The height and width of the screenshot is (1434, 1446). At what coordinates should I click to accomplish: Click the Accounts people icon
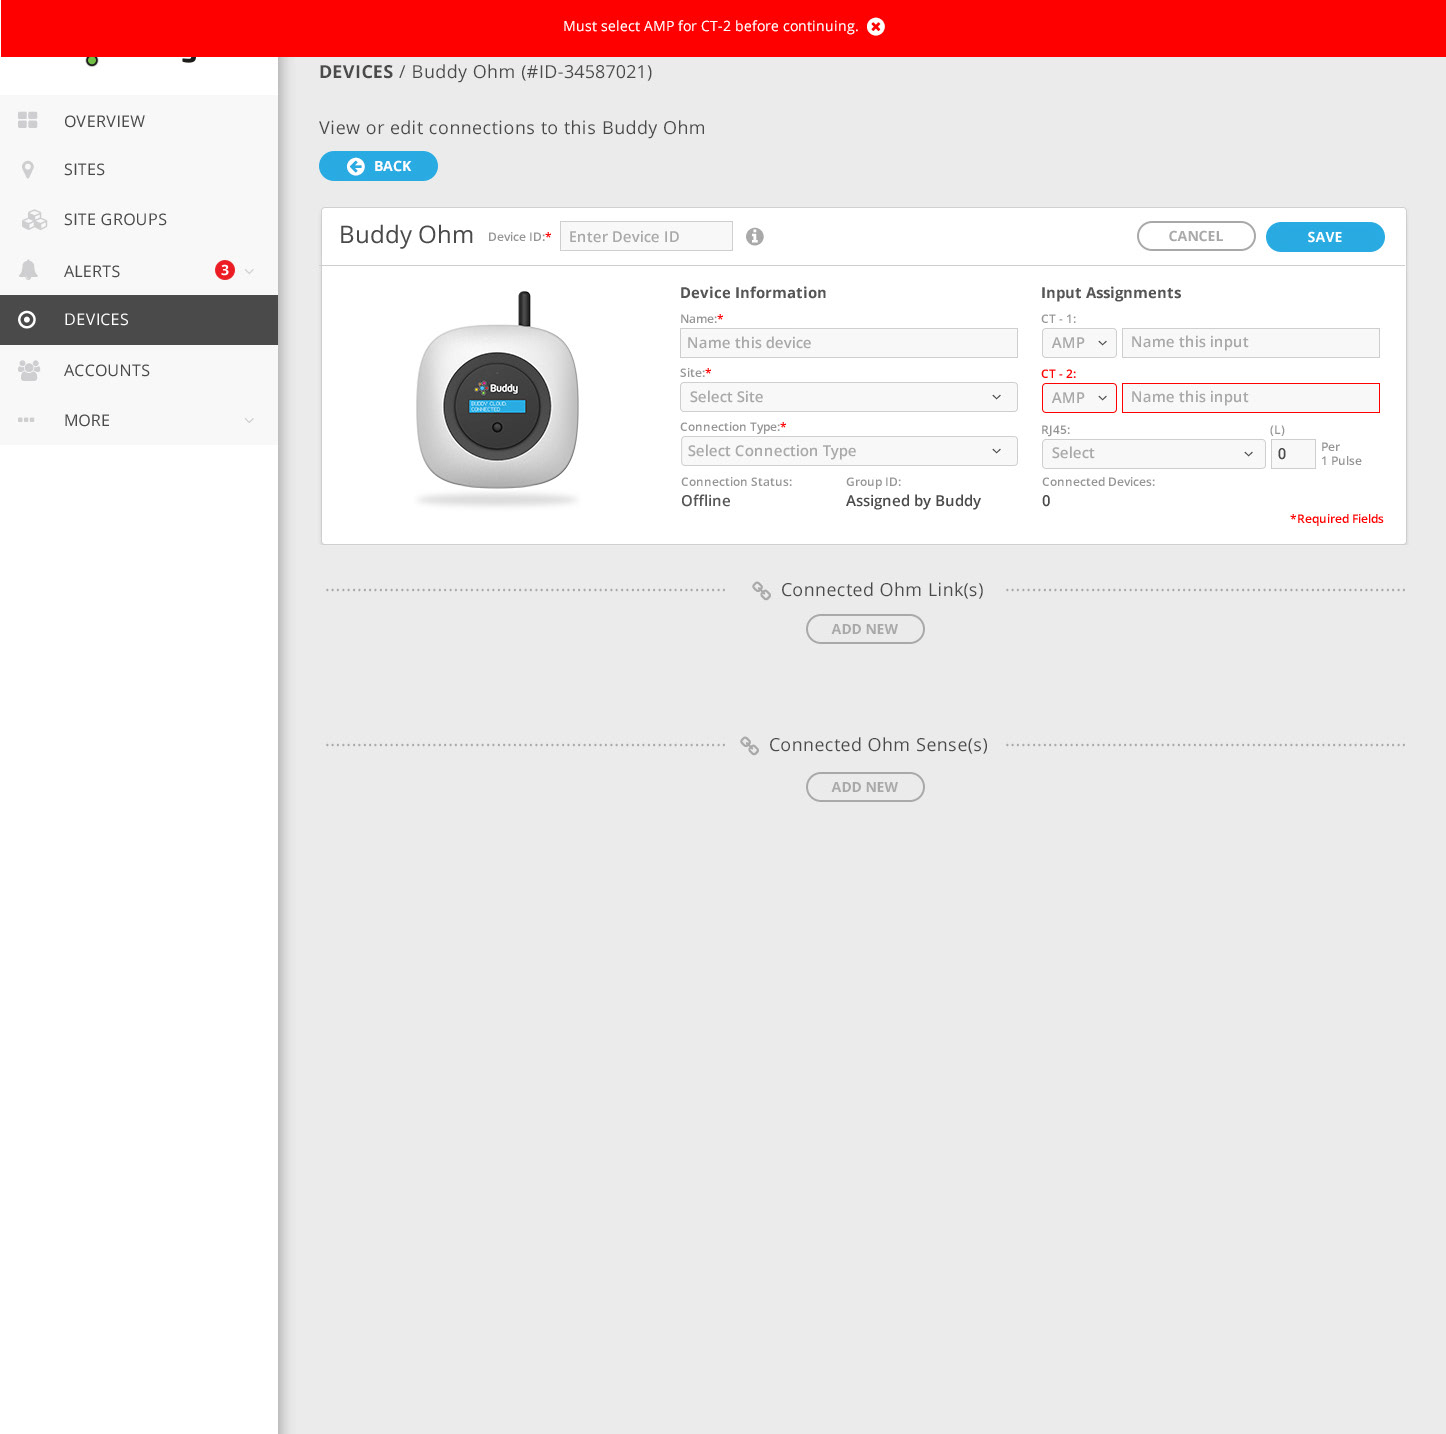29,370
